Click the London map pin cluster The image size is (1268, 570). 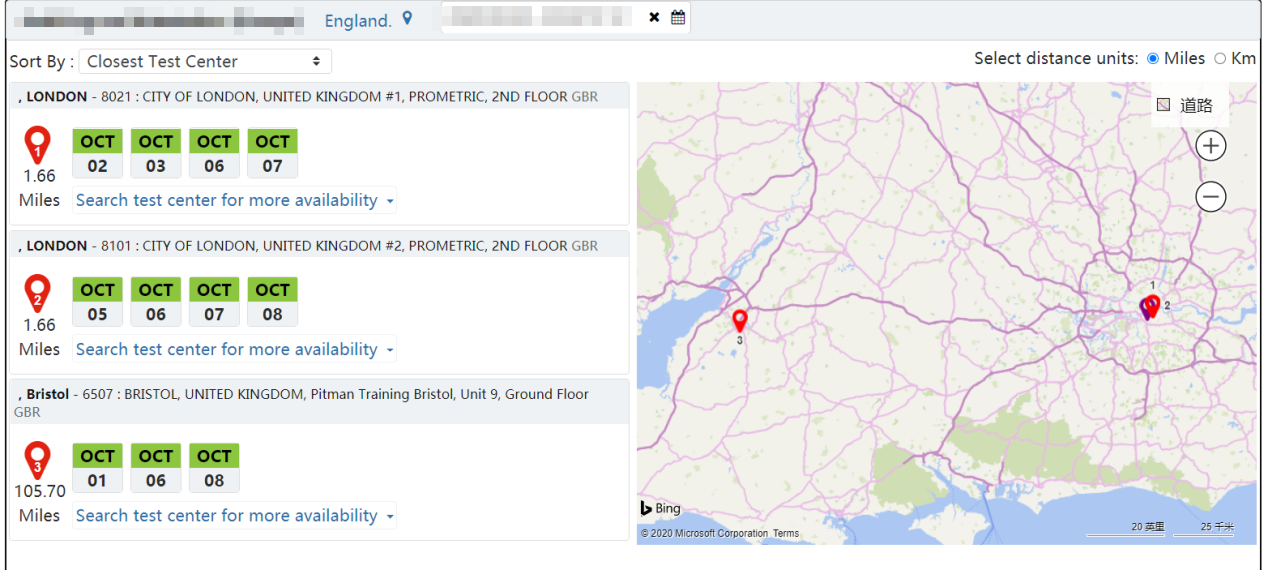pyautogui.click(x=1150, y=306)
